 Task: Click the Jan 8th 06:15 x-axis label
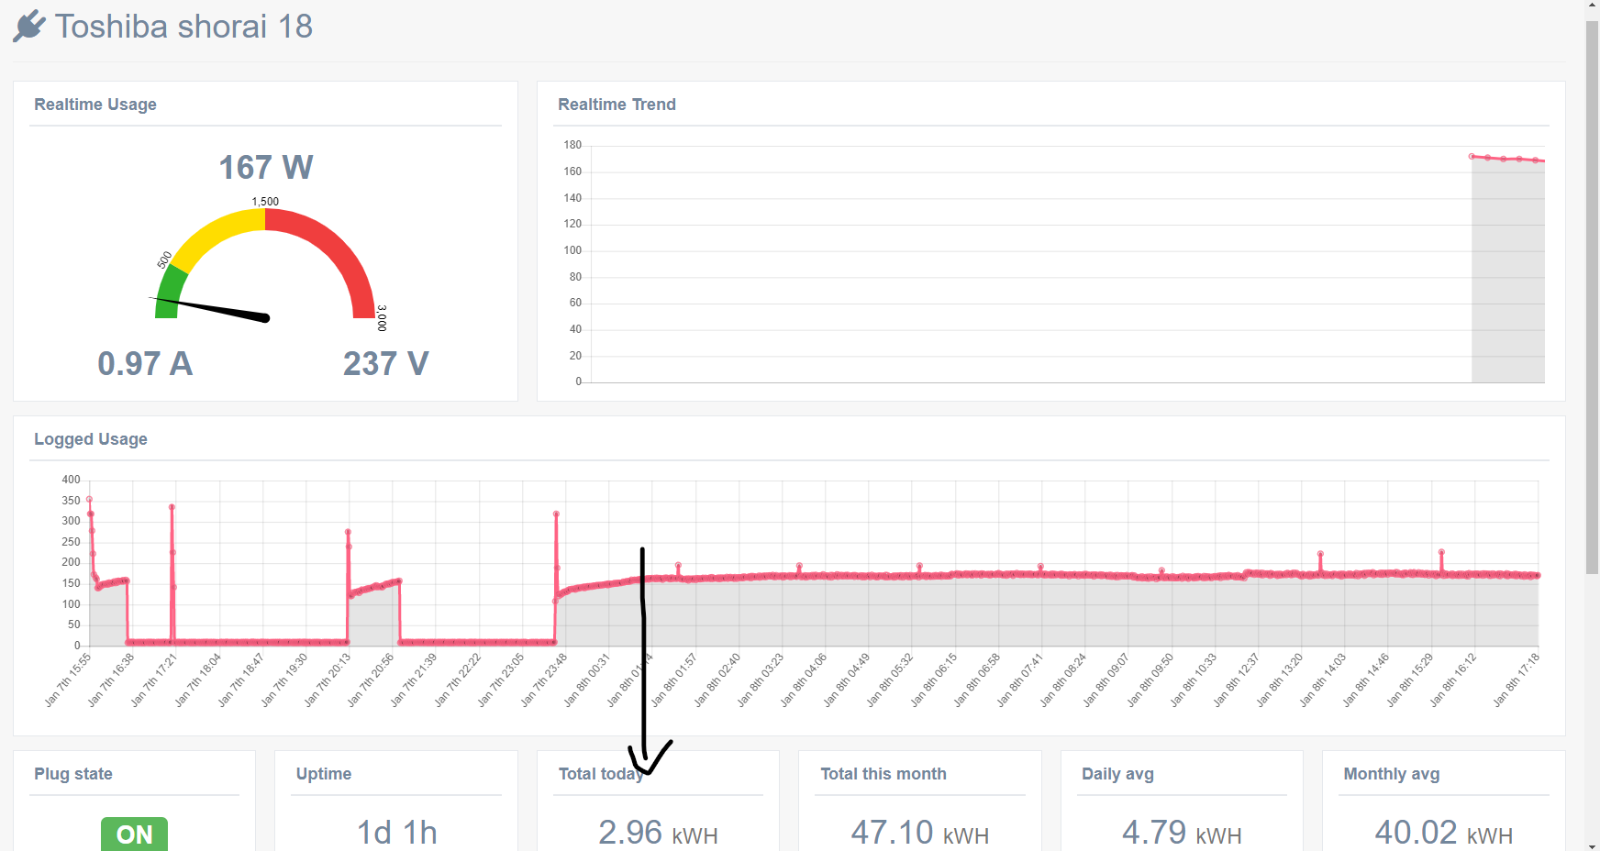pyautogui.click(x=934, y=679)
